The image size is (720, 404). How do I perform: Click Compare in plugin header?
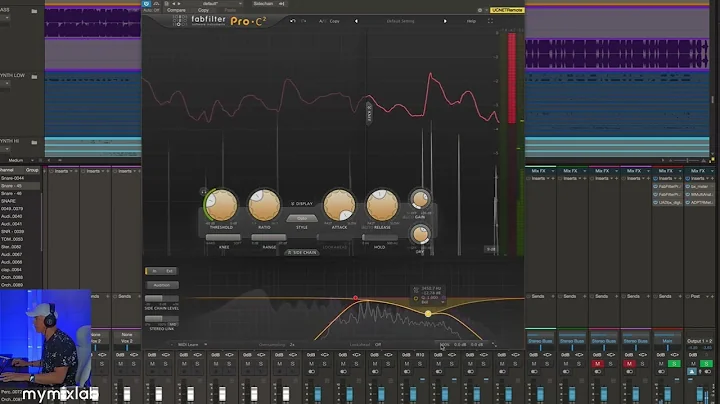coord(176,10)
